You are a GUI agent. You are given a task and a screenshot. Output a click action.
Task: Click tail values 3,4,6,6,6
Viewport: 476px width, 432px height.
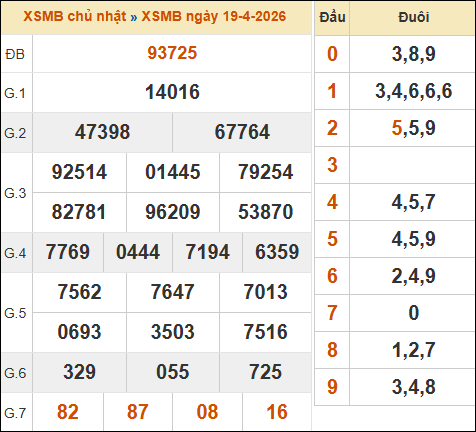pyautogui.click(x=413, y=91)
